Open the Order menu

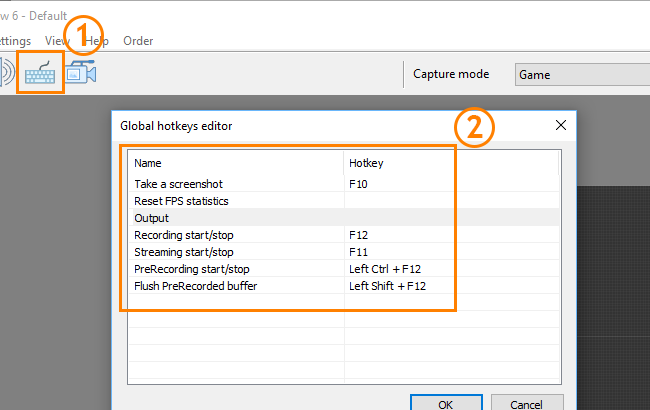point(138,41)
